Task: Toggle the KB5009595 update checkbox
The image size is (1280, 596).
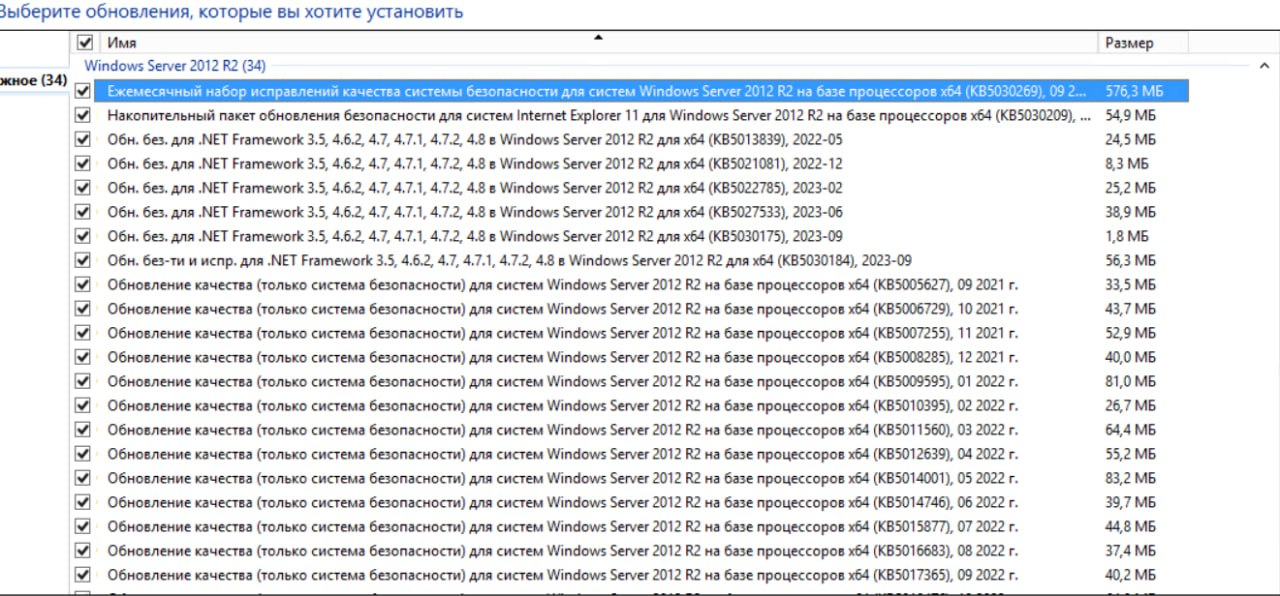Action: [83, 381]
